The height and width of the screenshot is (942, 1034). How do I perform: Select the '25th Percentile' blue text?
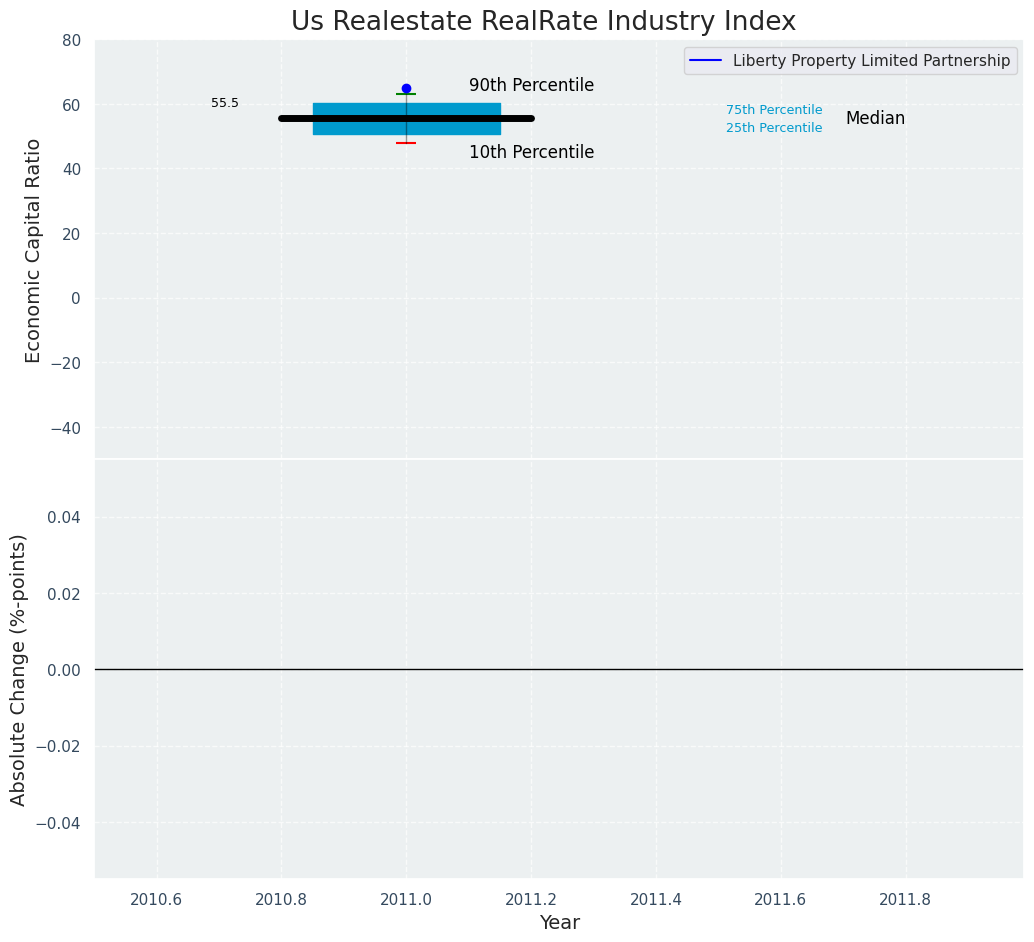(774, 128)
